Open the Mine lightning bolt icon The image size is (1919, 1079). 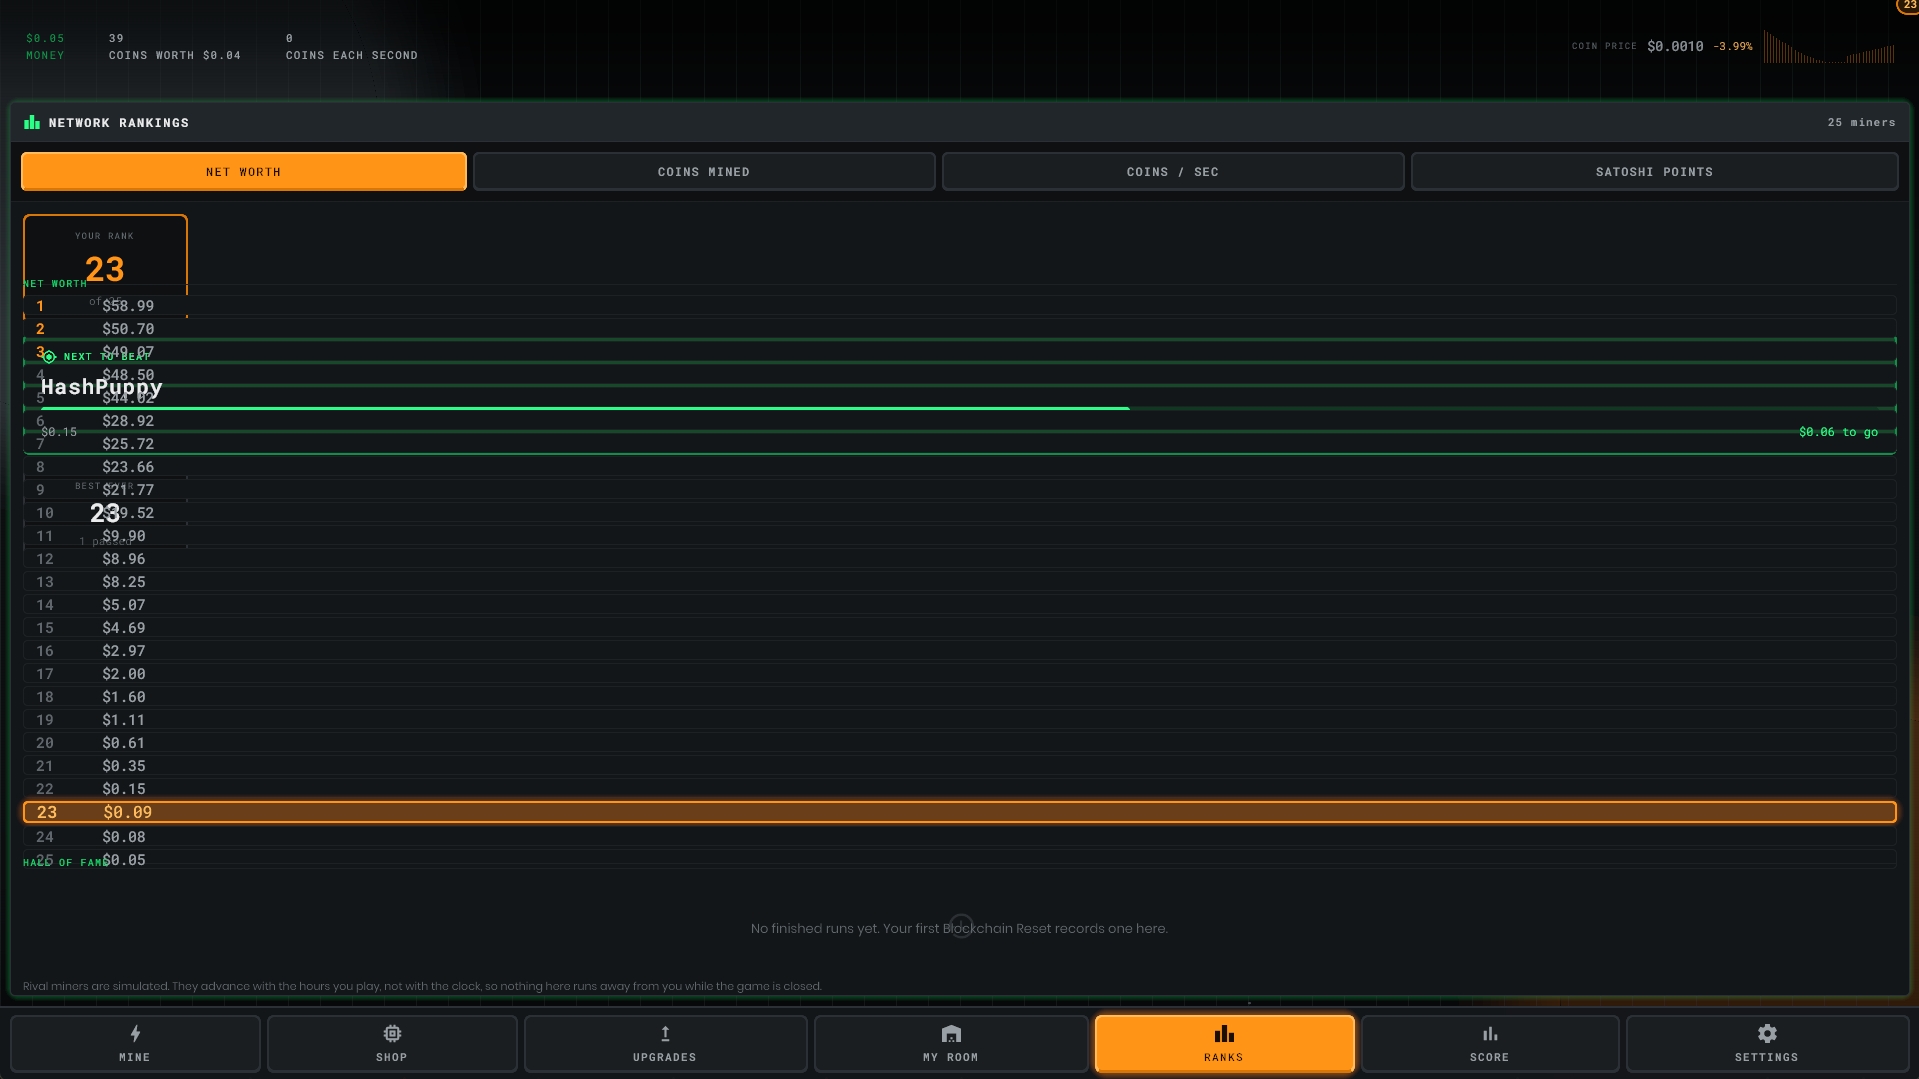coord(135,1033)
